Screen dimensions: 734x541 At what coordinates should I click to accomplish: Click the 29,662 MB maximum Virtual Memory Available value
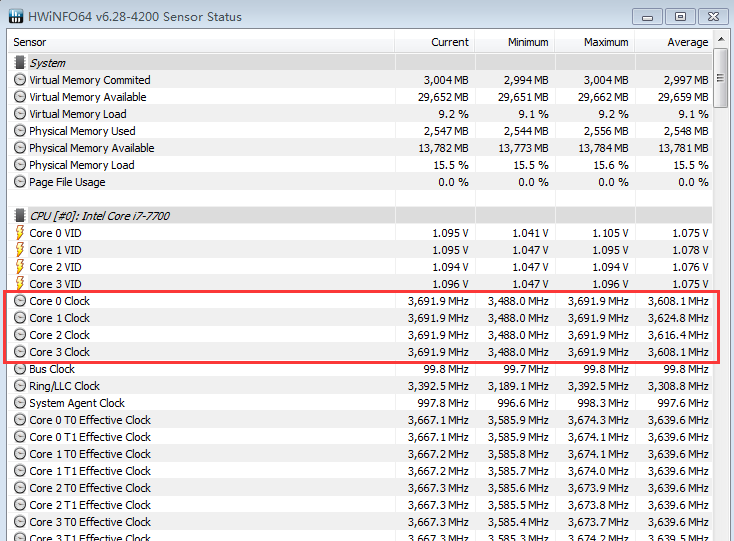603,97
